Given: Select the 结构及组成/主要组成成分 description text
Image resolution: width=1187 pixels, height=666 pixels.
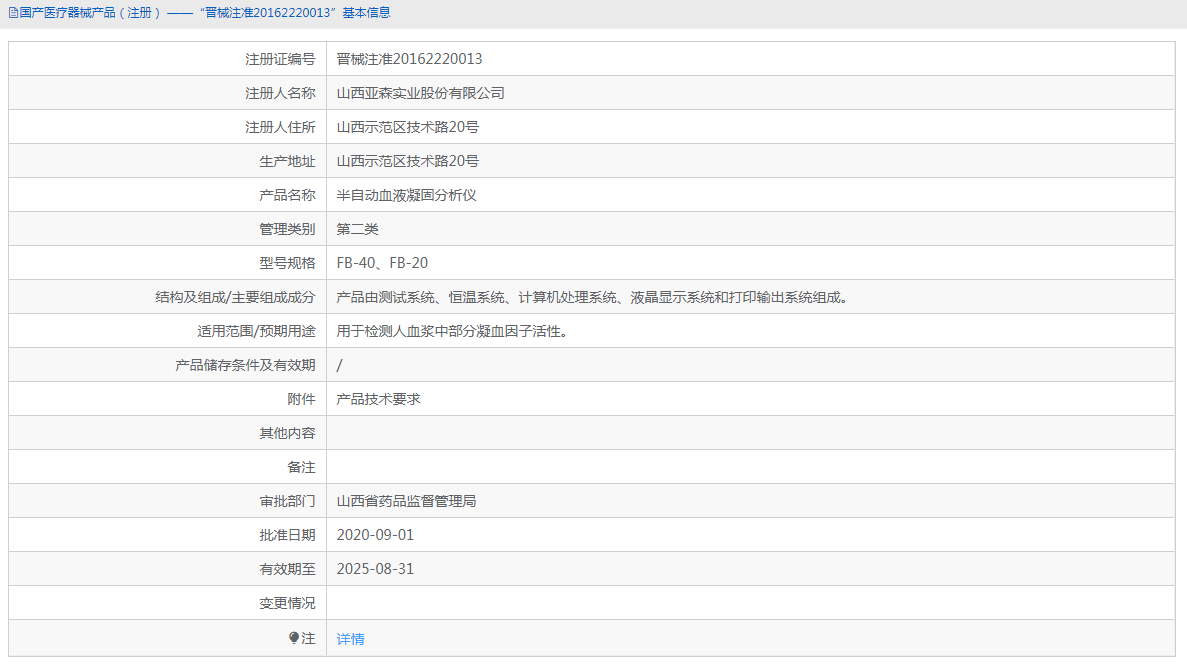Looking at the screenshot, I should point(590,296).
